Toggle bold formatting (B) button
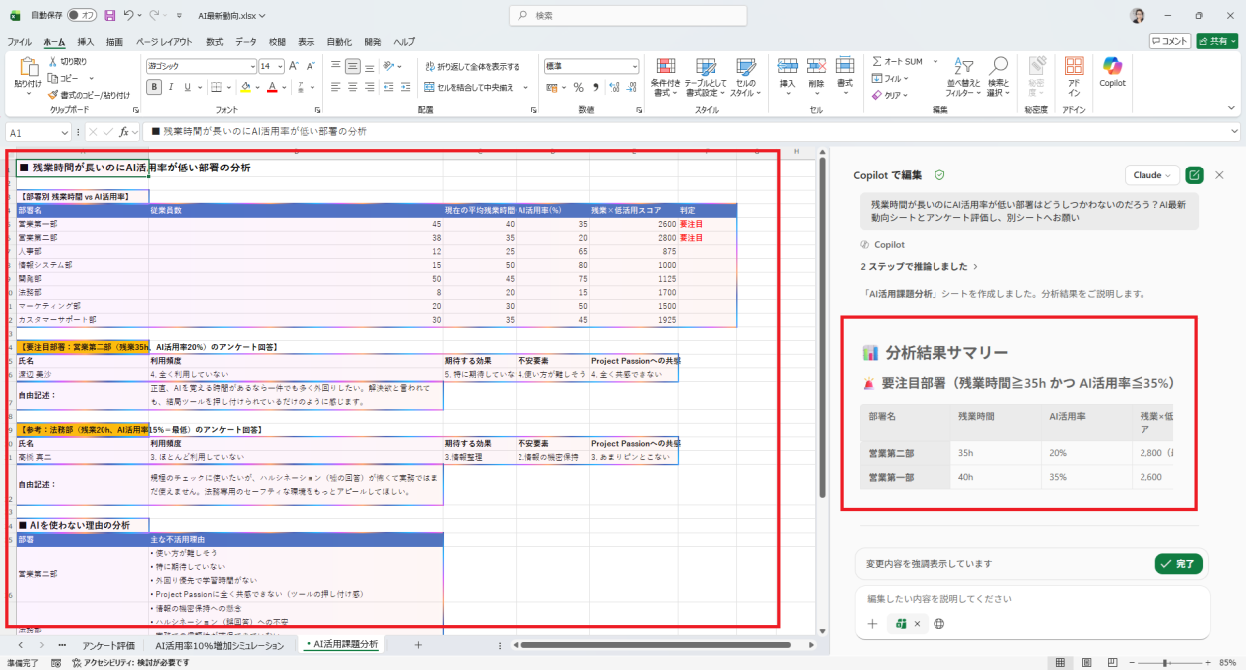The image size is (1246, 670). [x=155, y=87]
